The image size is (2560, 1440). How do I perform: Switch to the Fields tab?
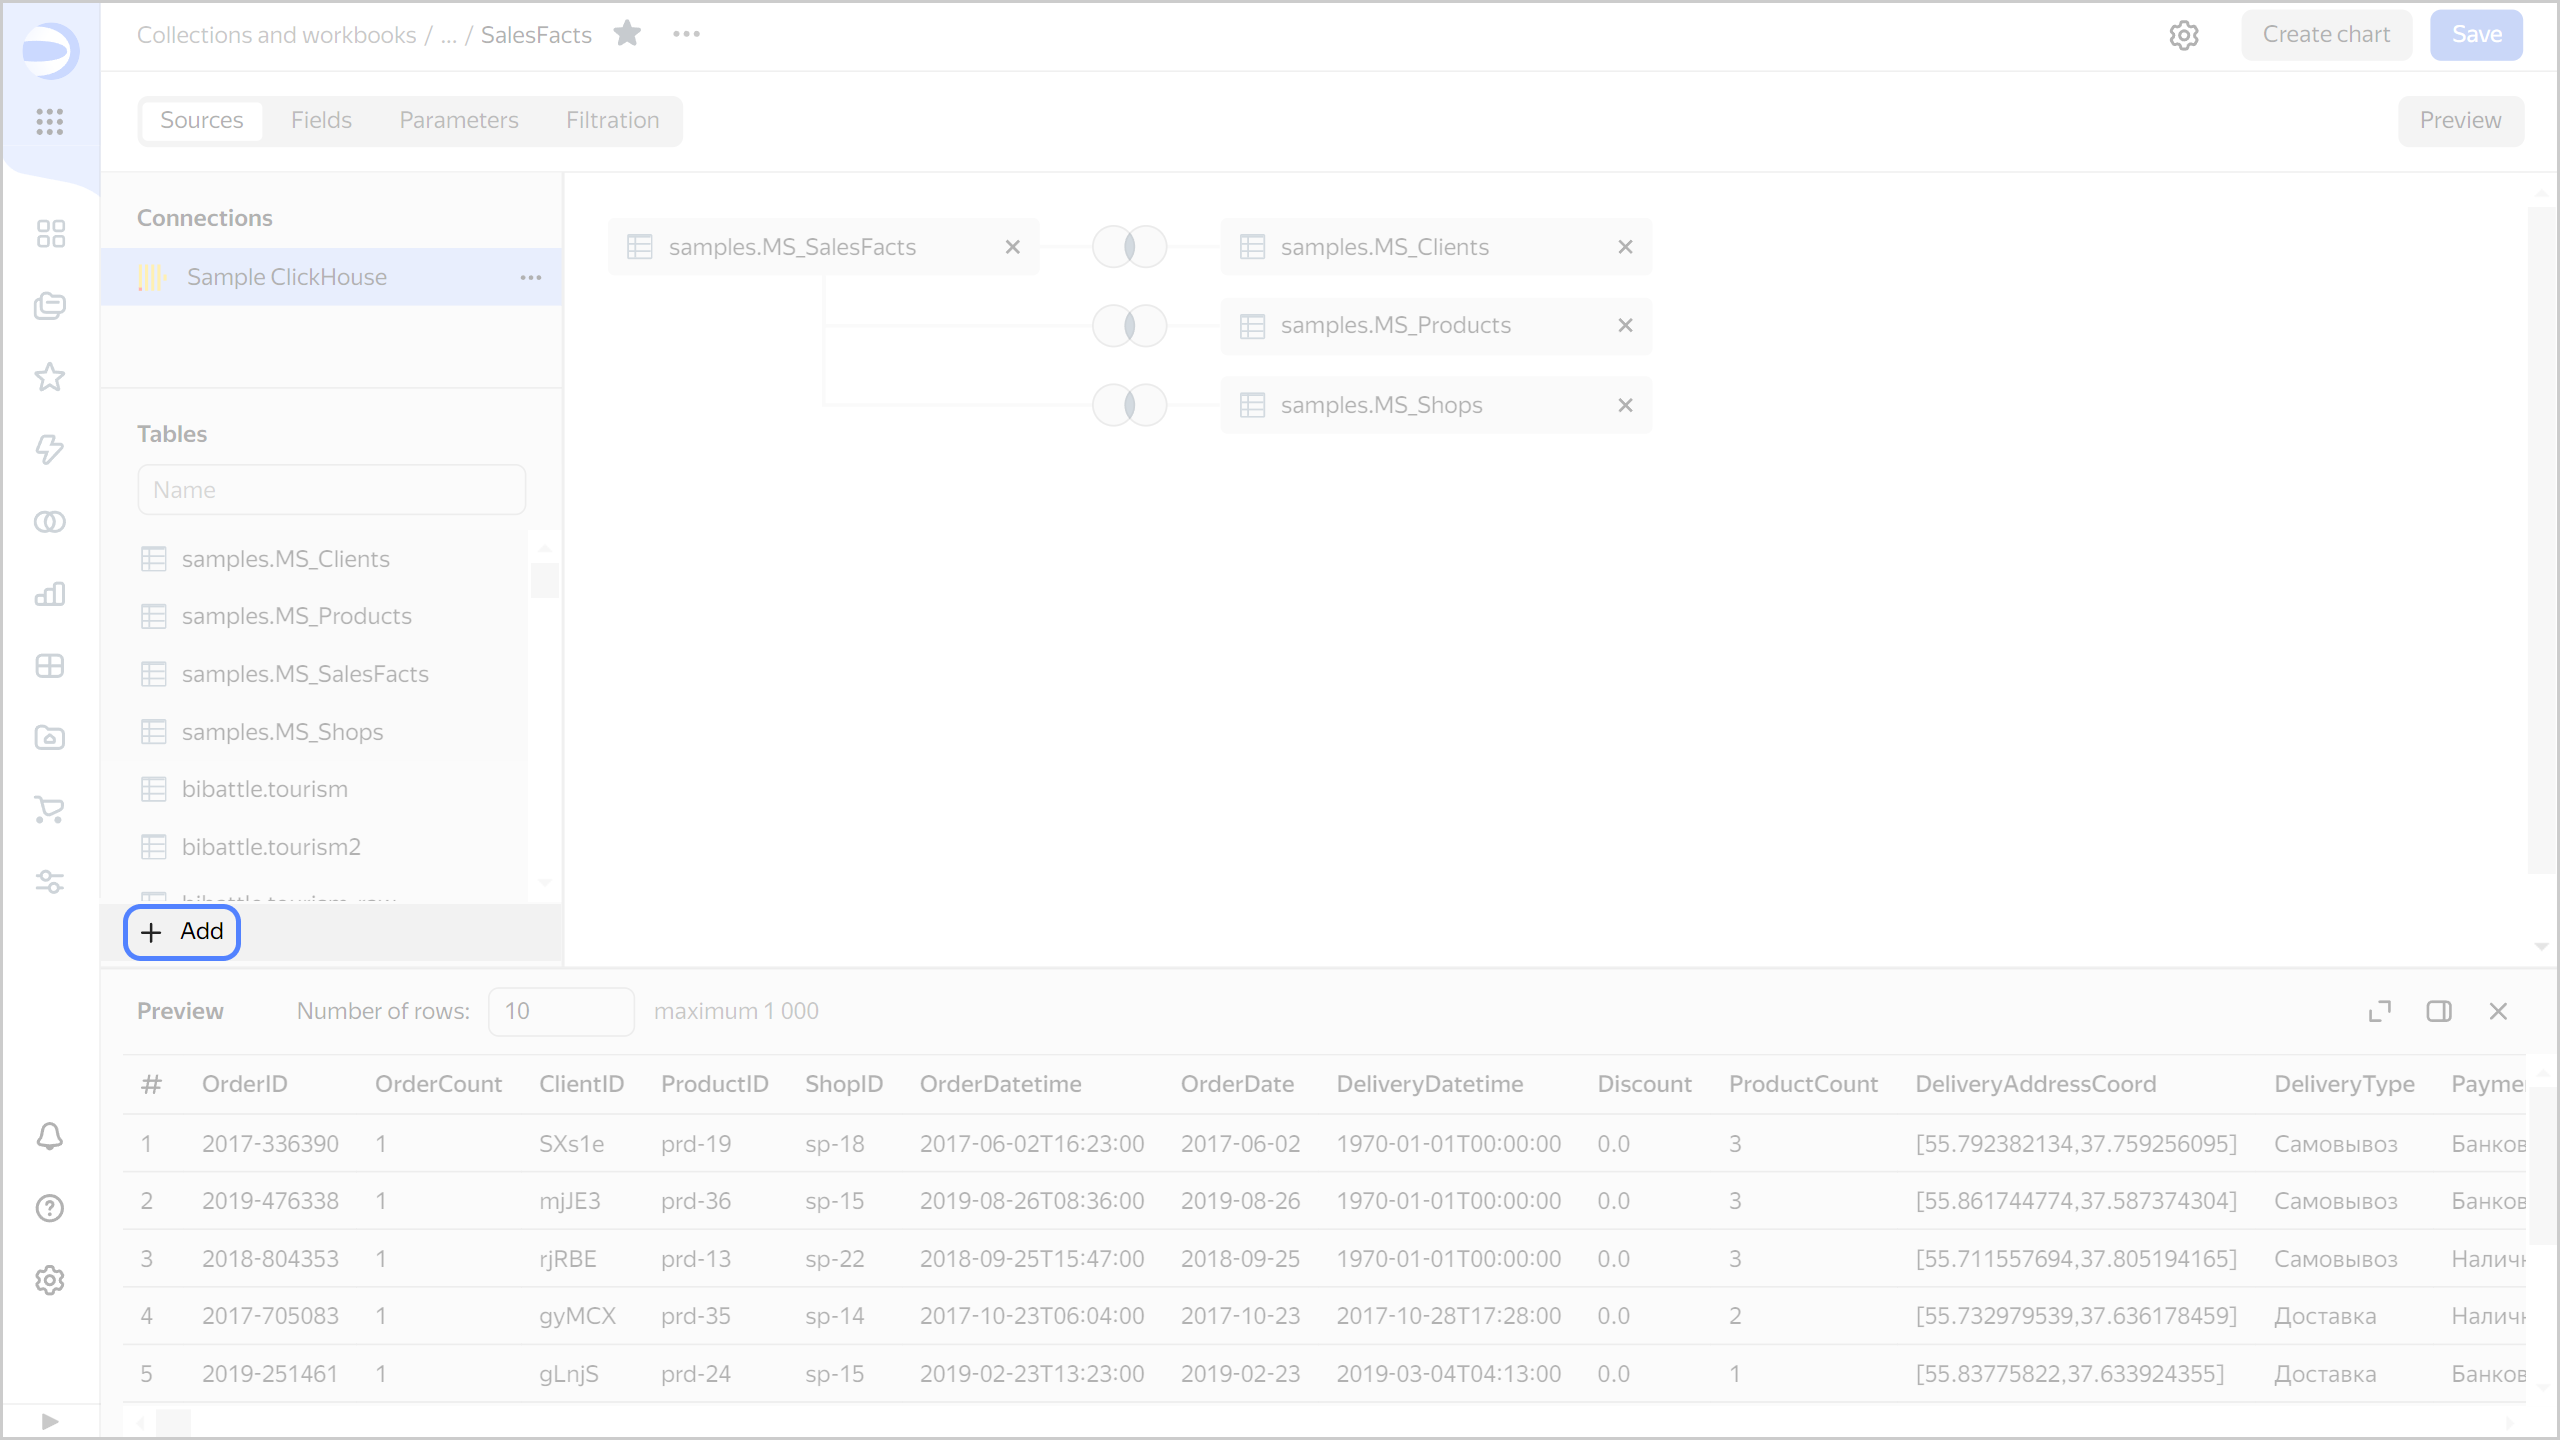pyautogui.click(x=321, y=120)
